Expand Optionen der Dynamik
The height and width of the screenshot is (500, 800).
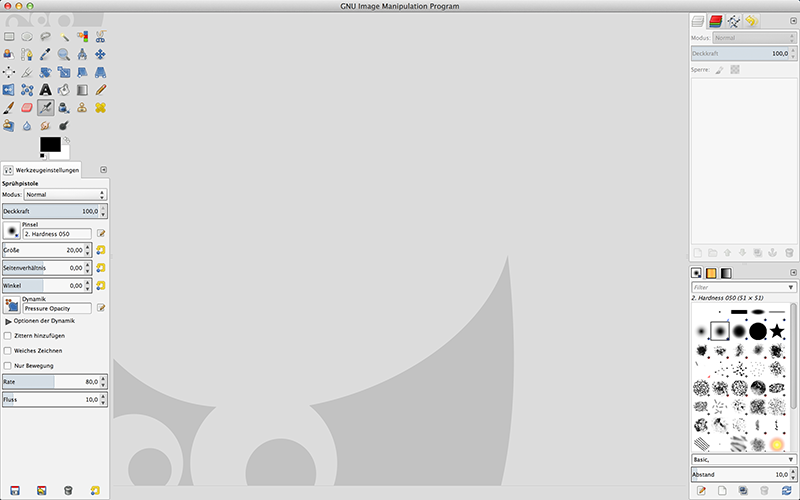point(8,321)
